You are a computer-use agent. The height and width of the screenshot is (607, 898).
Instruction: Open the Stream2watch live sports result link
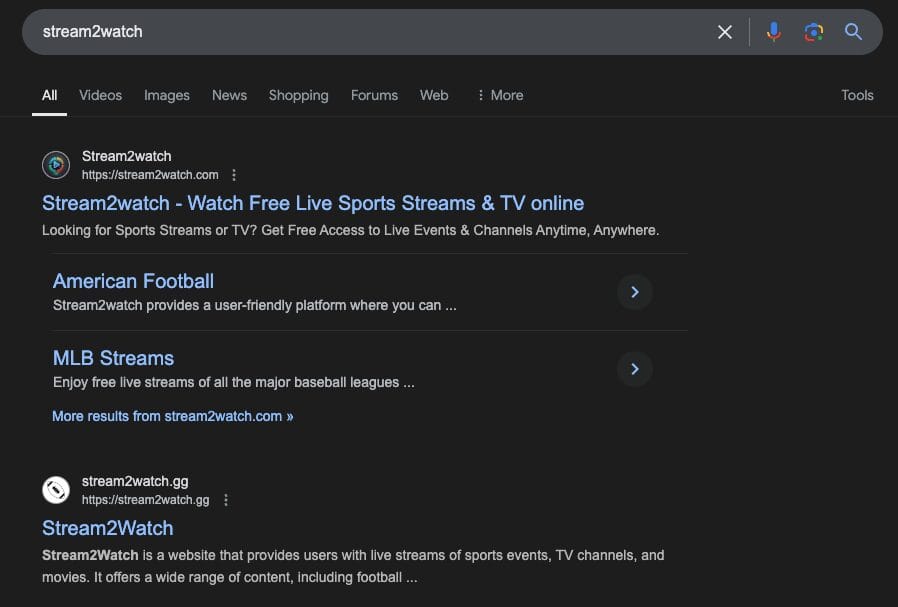(x=312, y=203)
